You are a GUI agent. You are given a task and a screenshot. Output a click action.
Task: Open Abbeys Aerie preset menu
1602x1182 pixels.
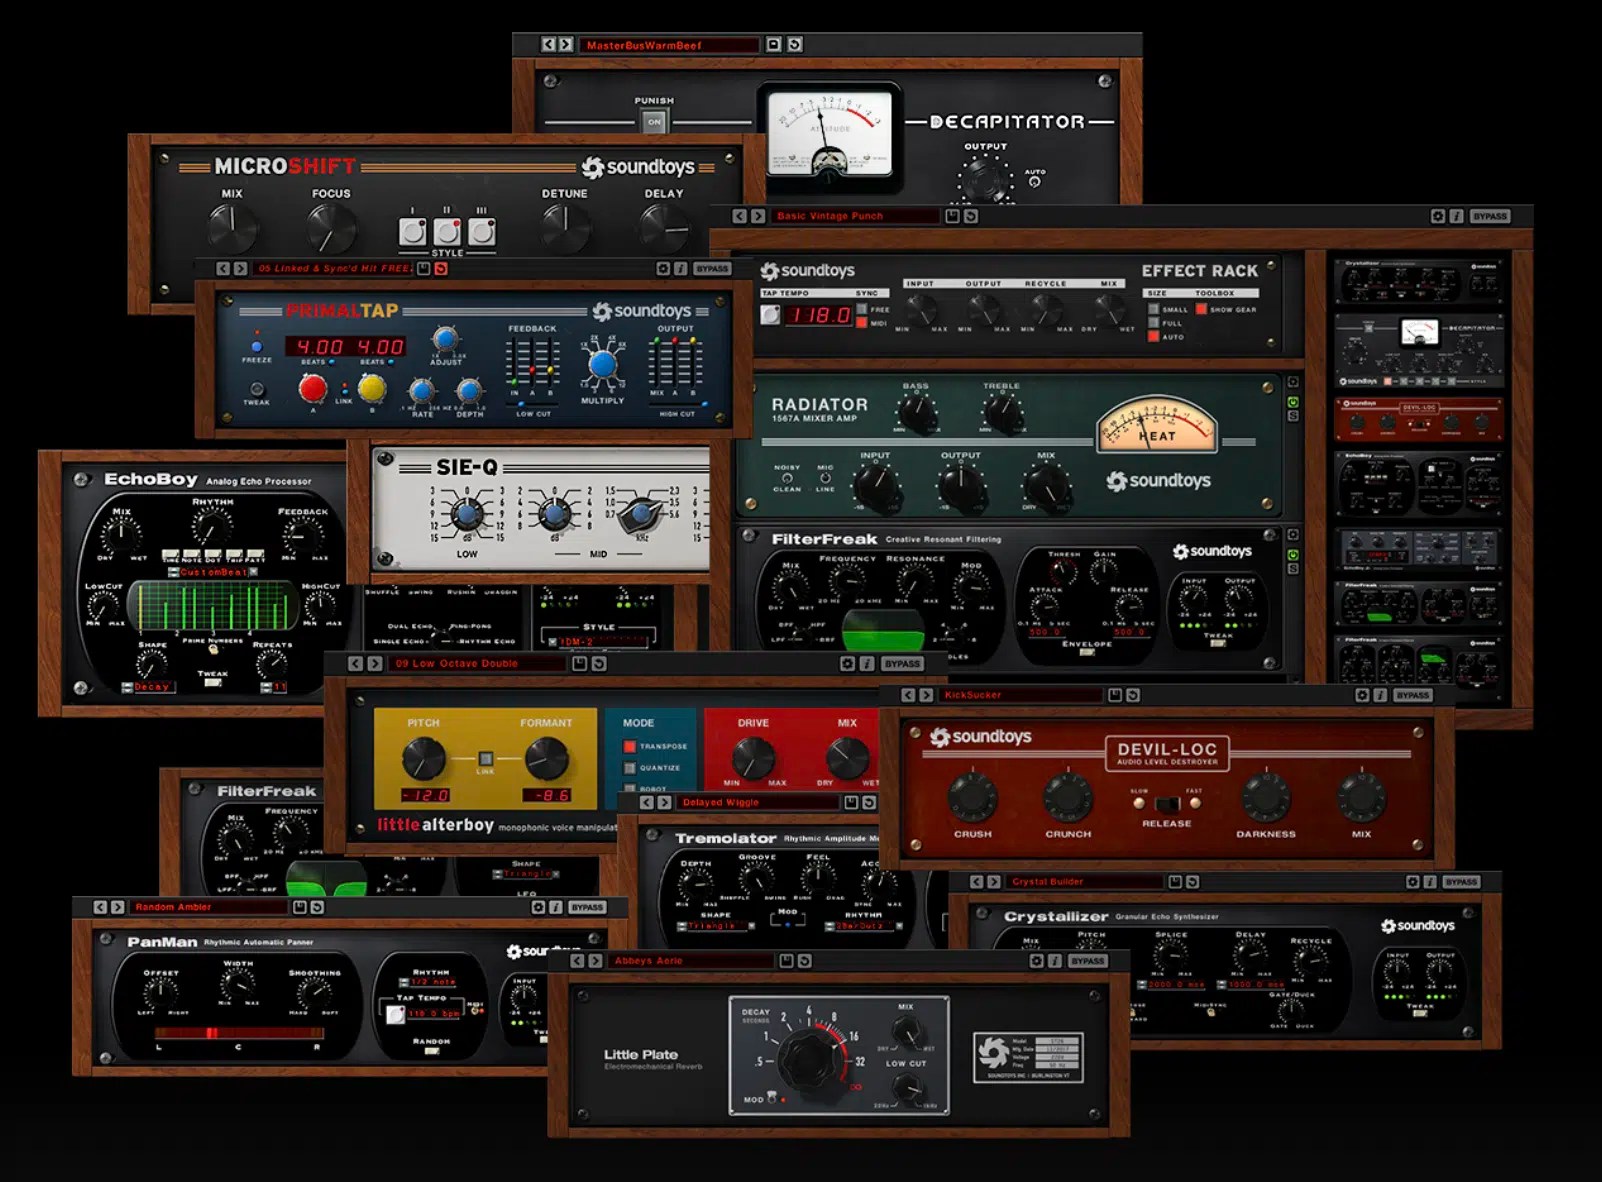coord(693,961)
